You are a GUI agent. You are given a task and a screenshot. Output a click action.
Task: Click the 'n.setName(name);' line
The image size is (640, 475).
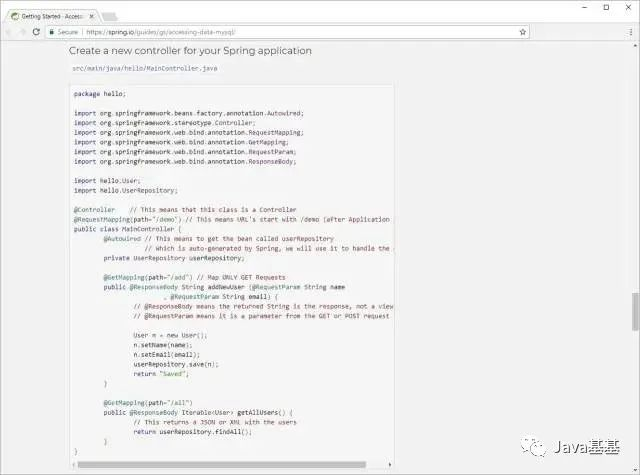163,345
